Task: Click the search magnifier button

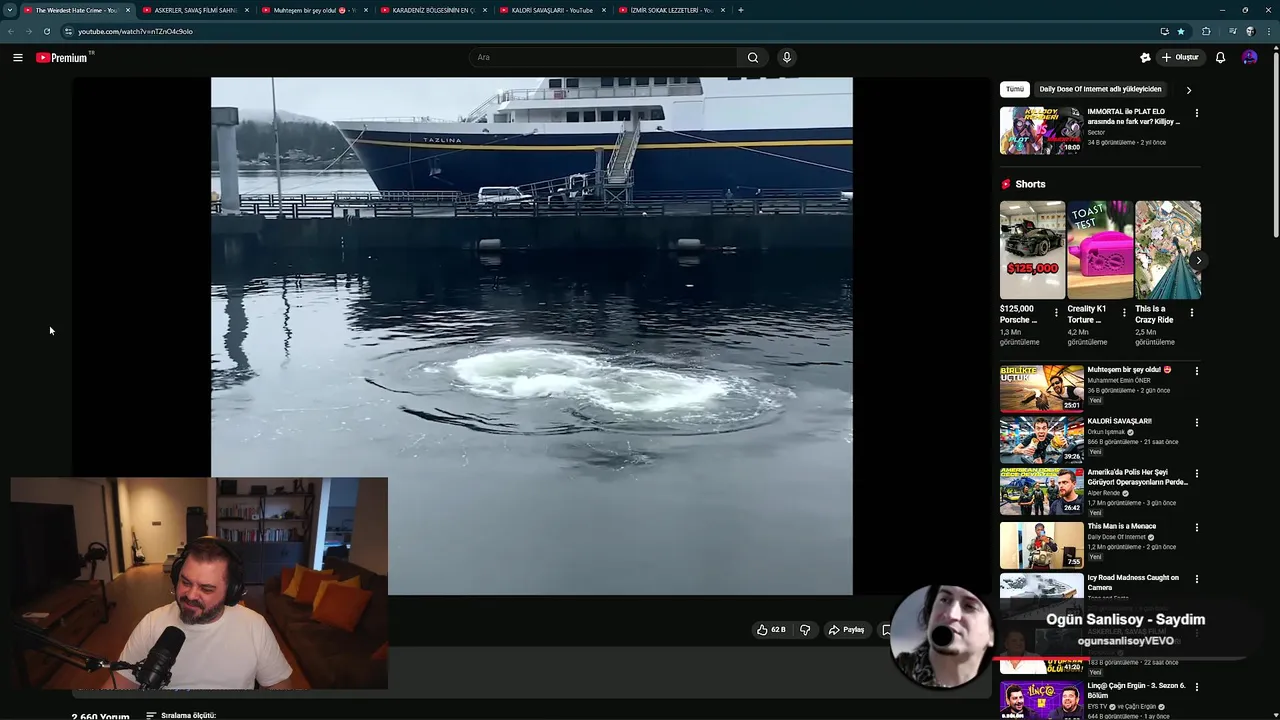Action: 753,57
